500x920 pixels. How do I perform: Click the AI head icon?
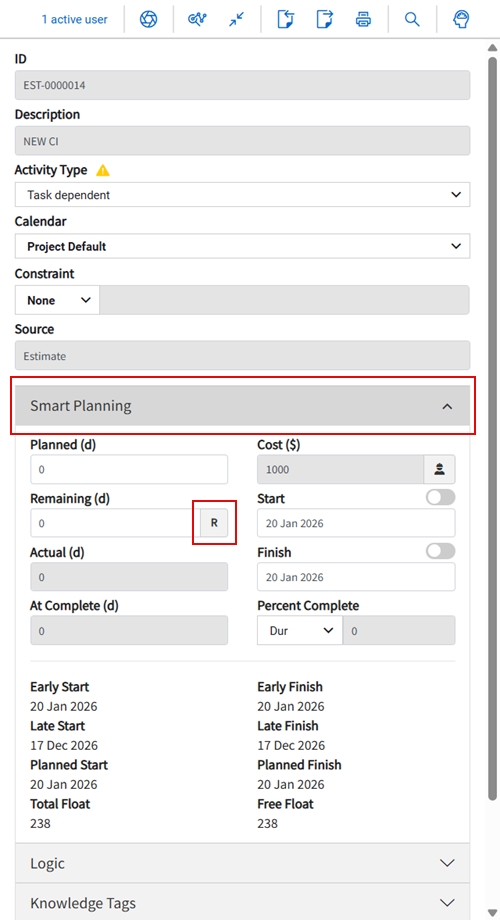[x=461, y=19]
